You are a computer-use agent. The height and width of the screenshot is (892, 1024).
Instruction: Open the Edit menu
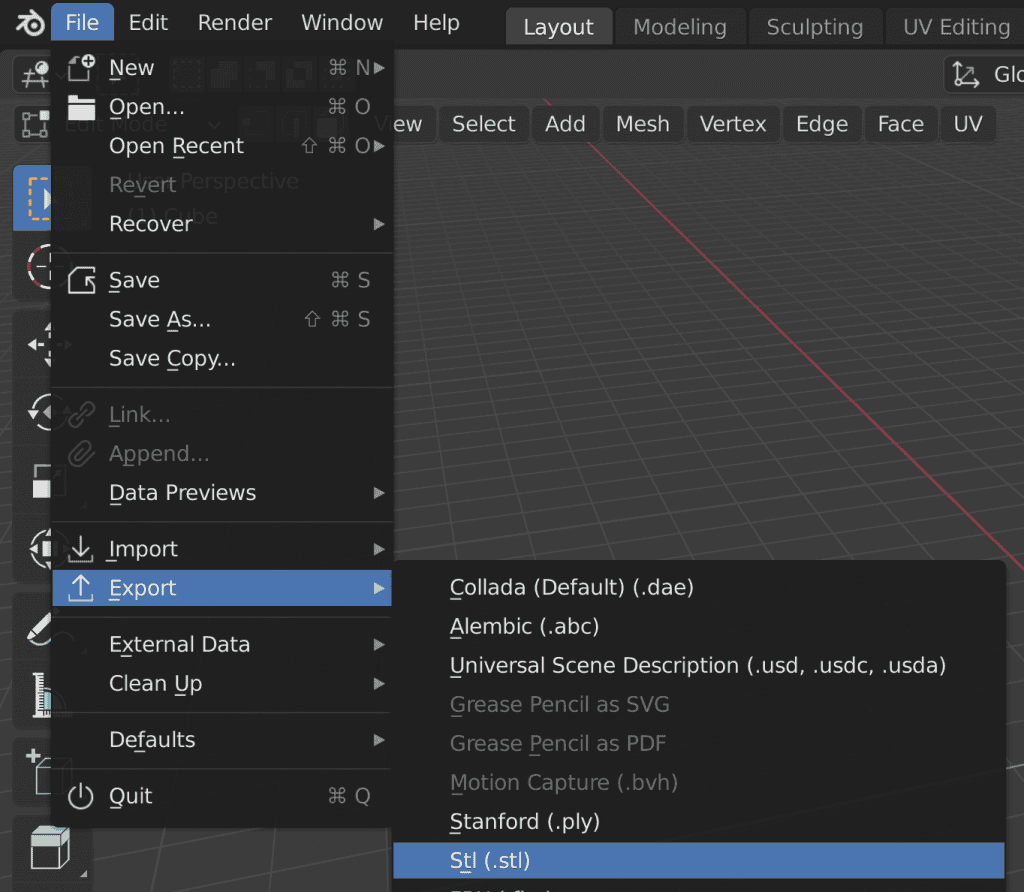coord(148,23)
